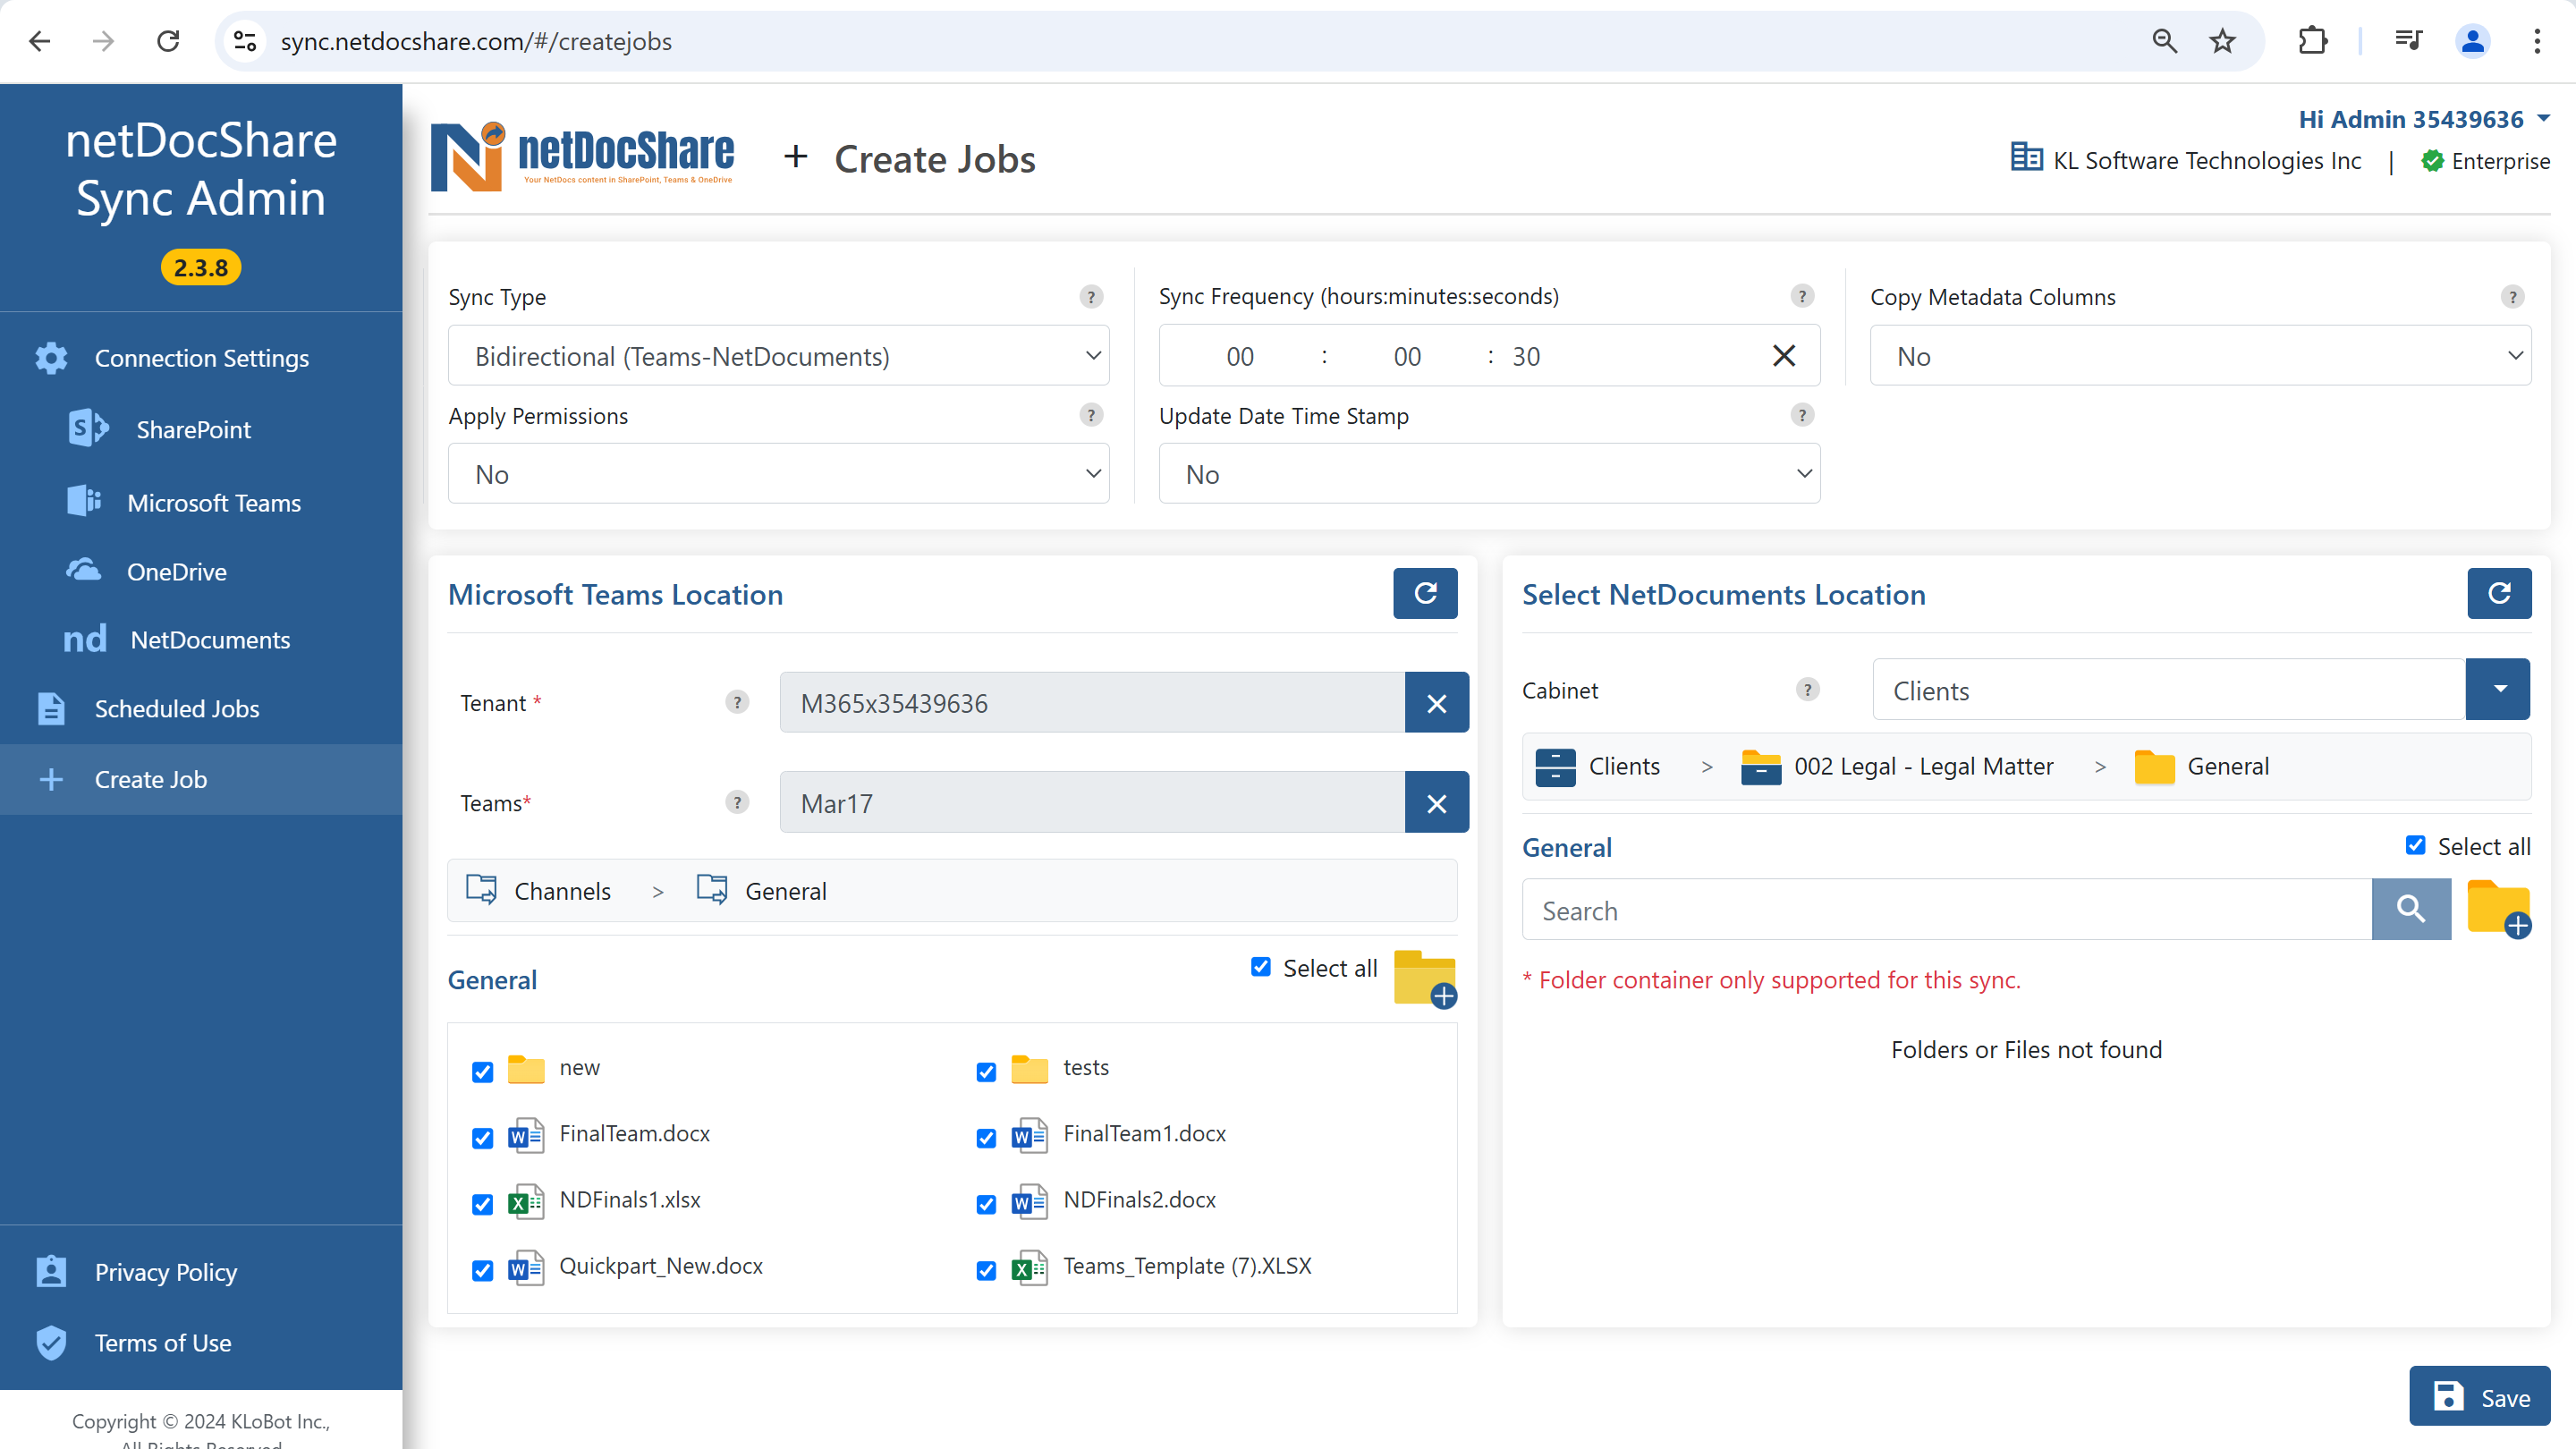The height and width of the screenshot is (1449, 2576).
Task: Uncheck Teams_Template (7).XLSX checkbox
Action: pyautogui.click(x=986, y=1270)
